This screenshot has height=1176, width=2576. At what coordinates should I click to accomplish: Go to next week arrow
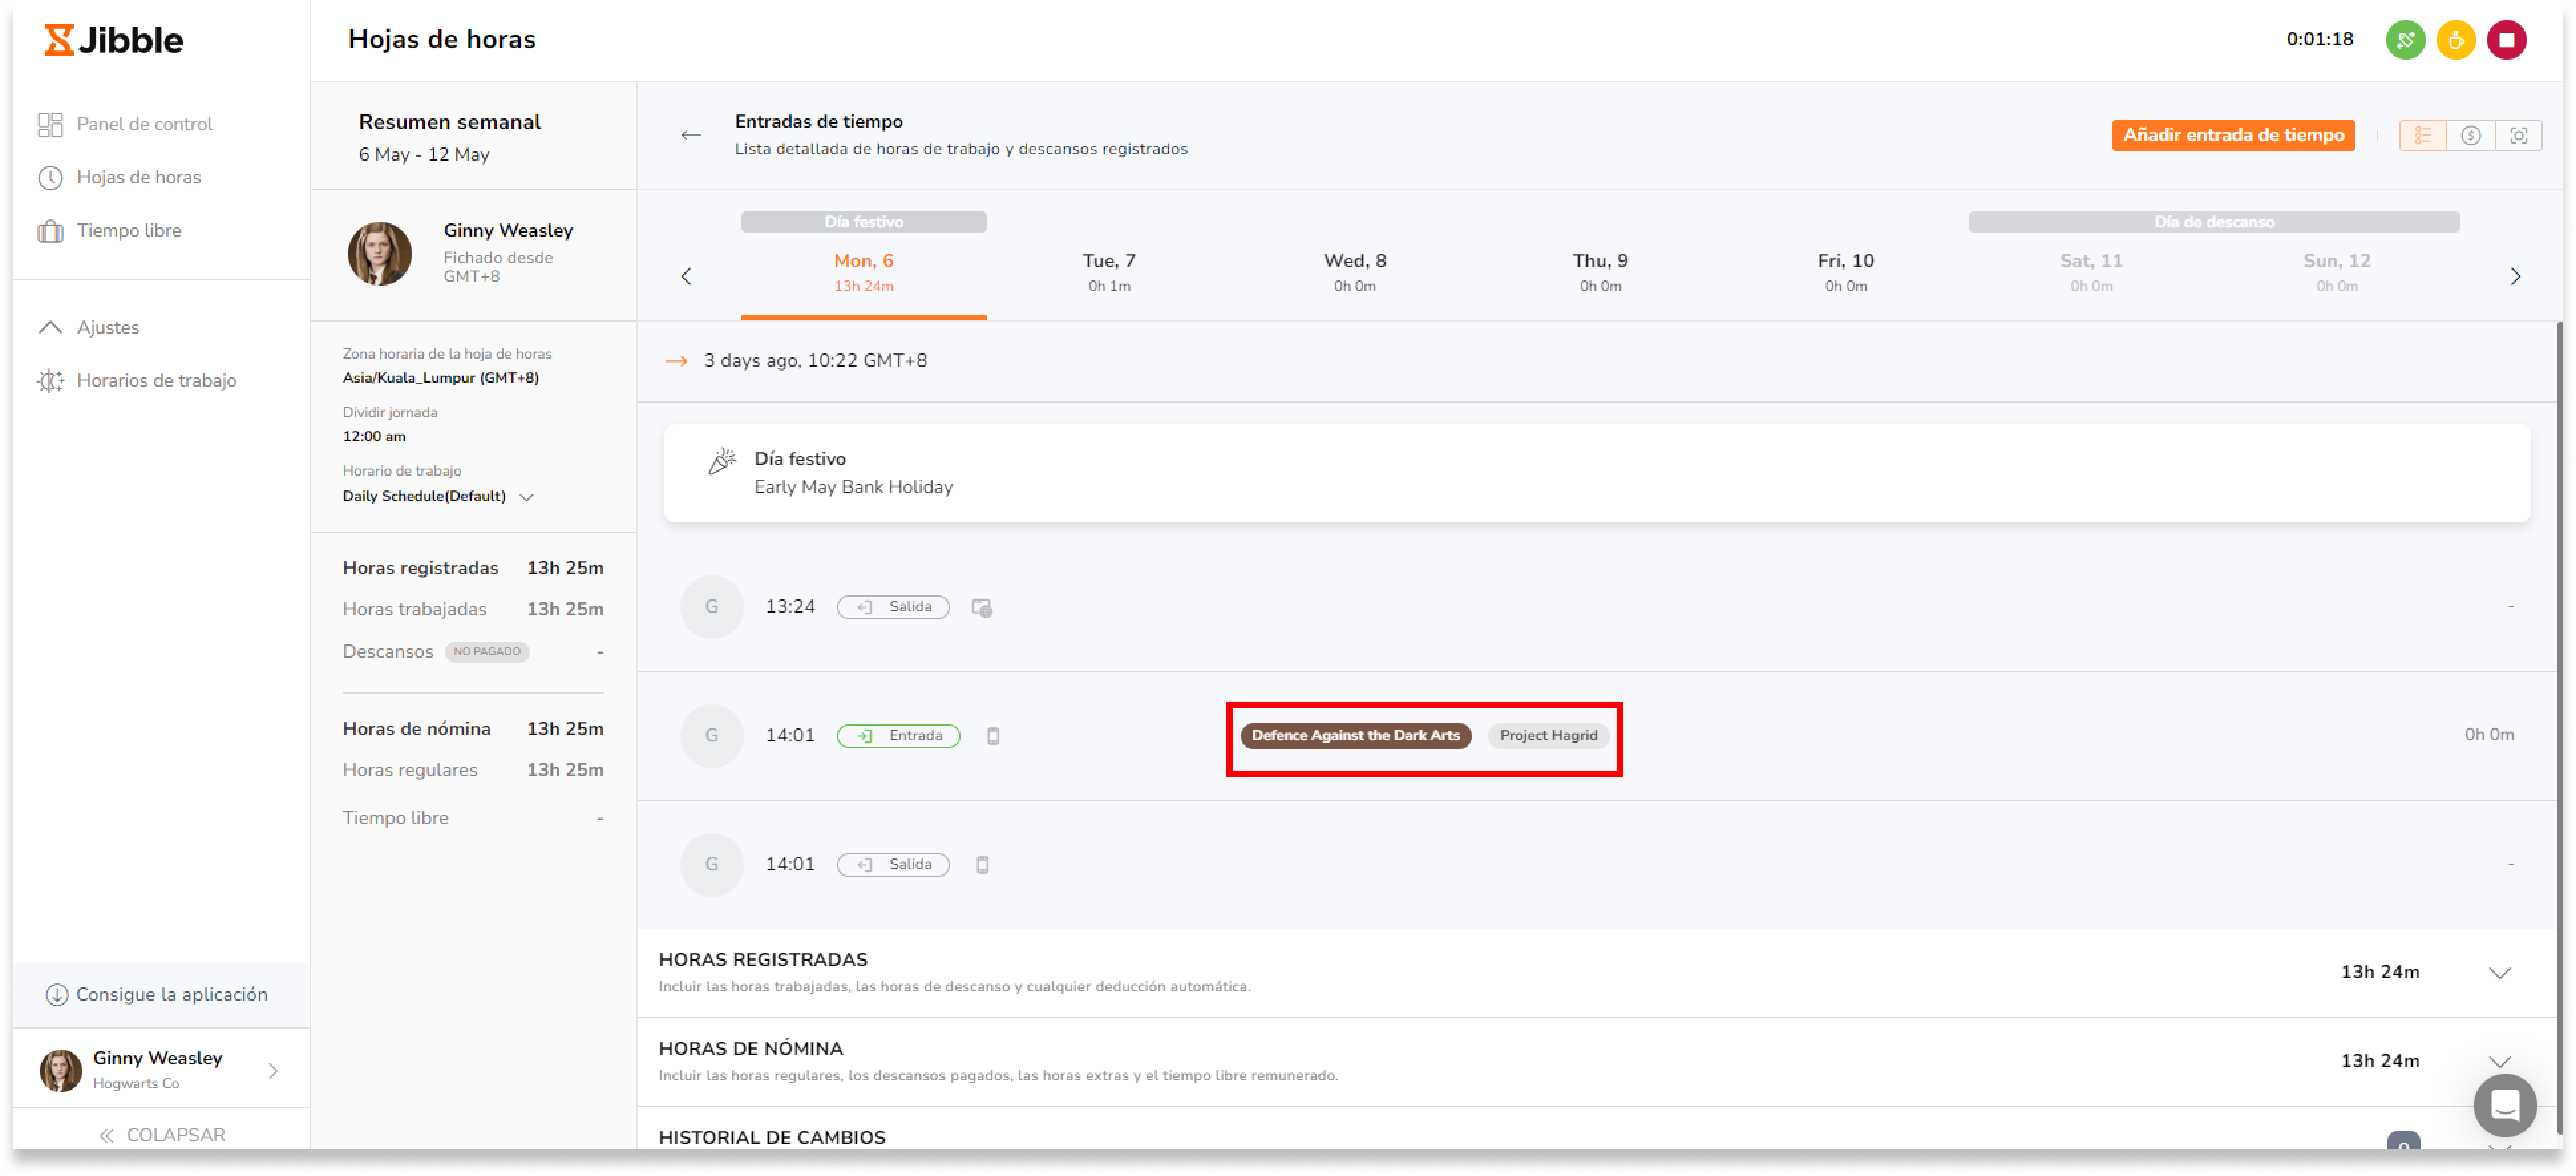tap(2515, 276)
